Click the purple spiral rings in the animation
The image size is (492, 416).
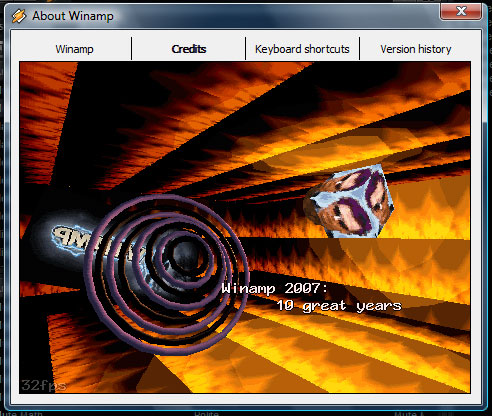tap(167, 274)
